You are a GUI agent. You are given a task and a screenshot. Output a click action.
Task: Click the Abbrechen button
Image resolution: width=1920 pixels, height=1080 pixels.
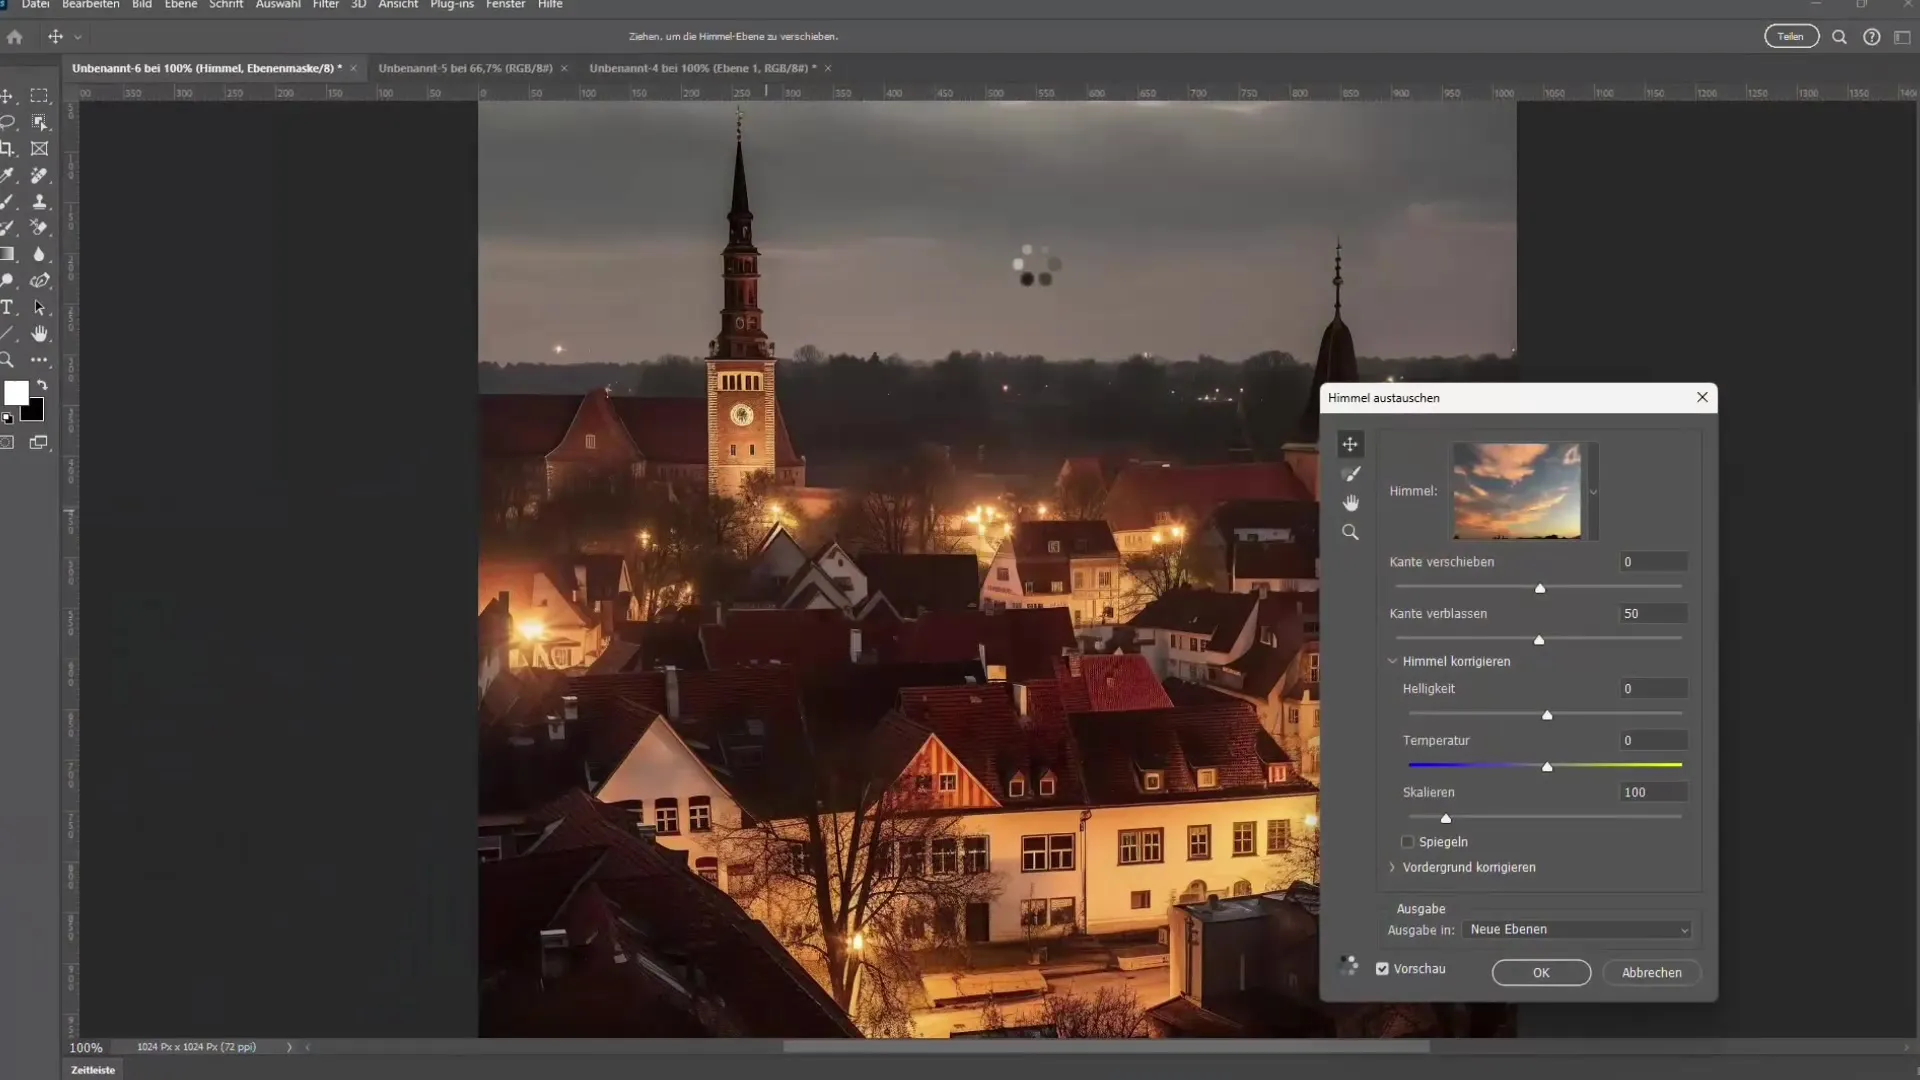point(1651,973)
